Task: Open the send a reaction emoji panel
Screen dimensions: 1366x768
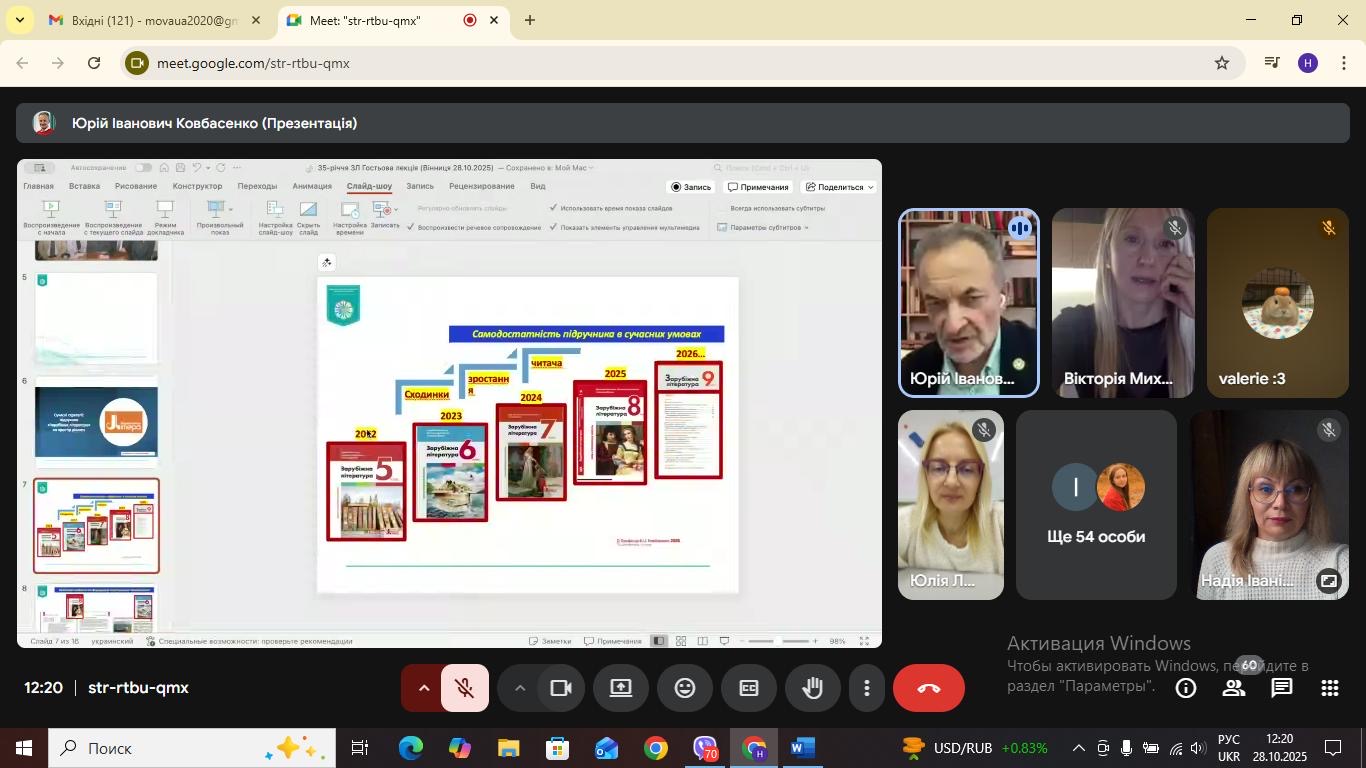Action: tap(685, 688)
